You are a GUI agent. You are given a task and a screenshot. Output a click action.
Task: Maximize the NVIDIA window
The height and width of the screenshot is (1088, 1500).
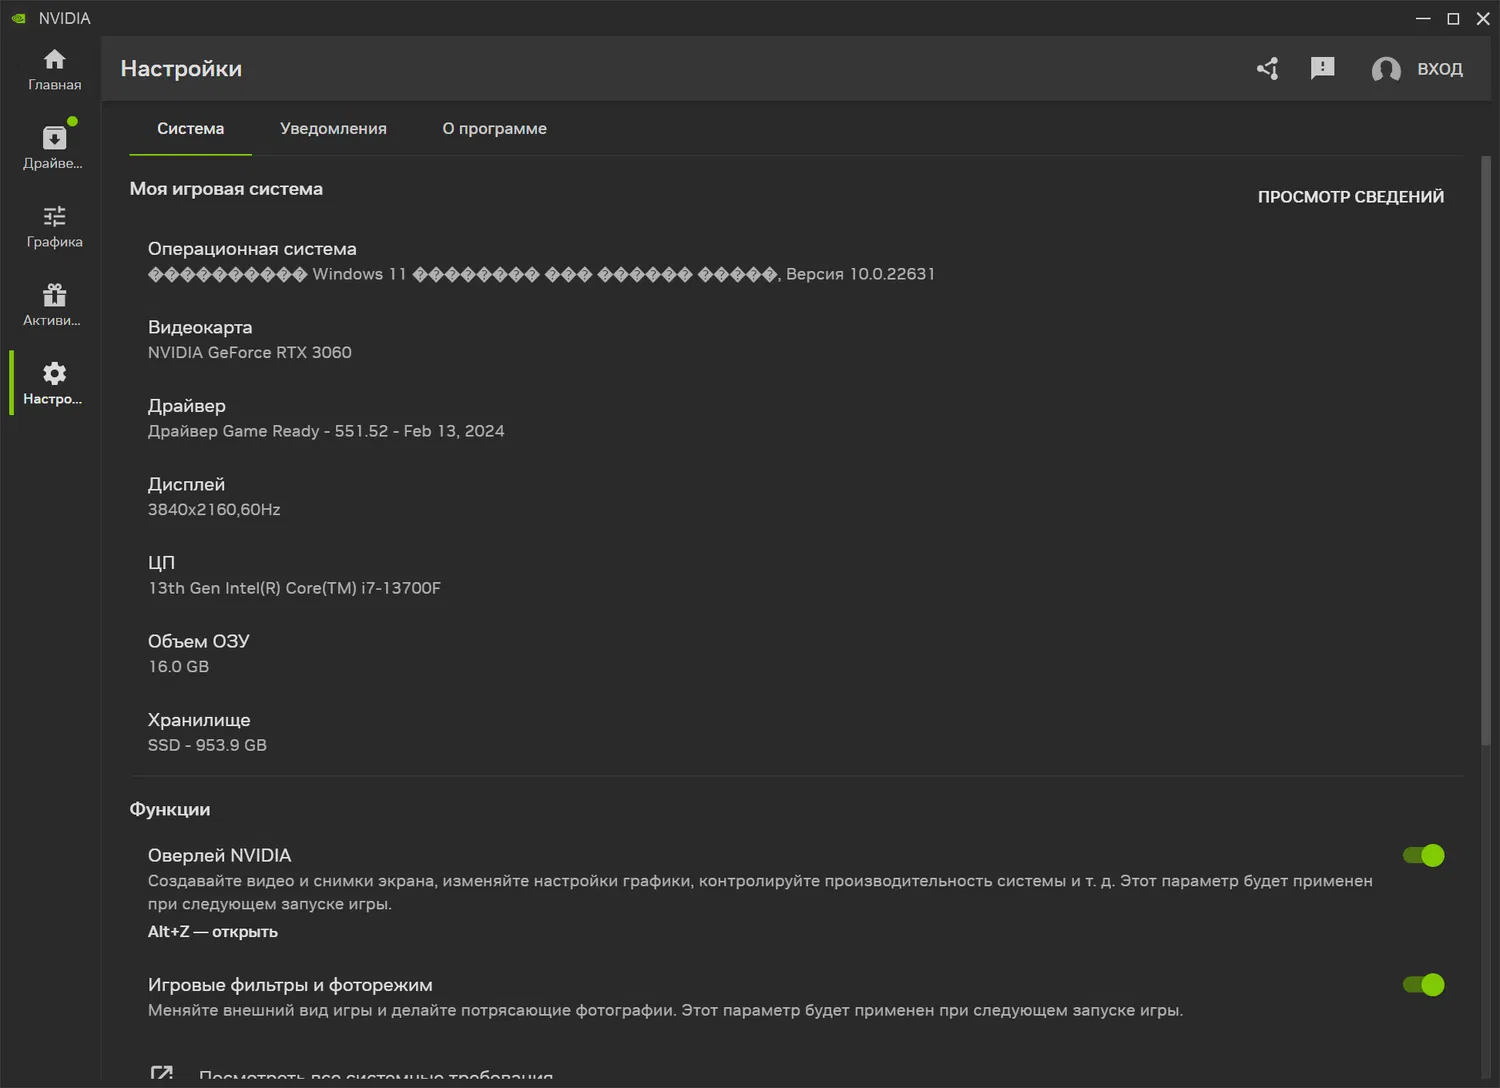[x=1453, y=18]
